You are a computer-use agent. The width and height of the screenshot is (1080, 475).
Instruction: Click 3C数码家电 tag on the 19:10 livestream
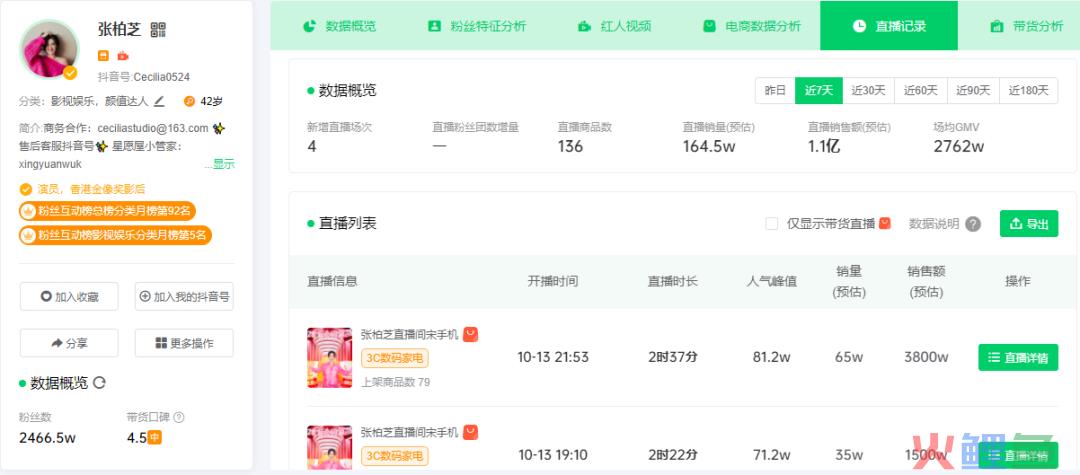(395, 456)
